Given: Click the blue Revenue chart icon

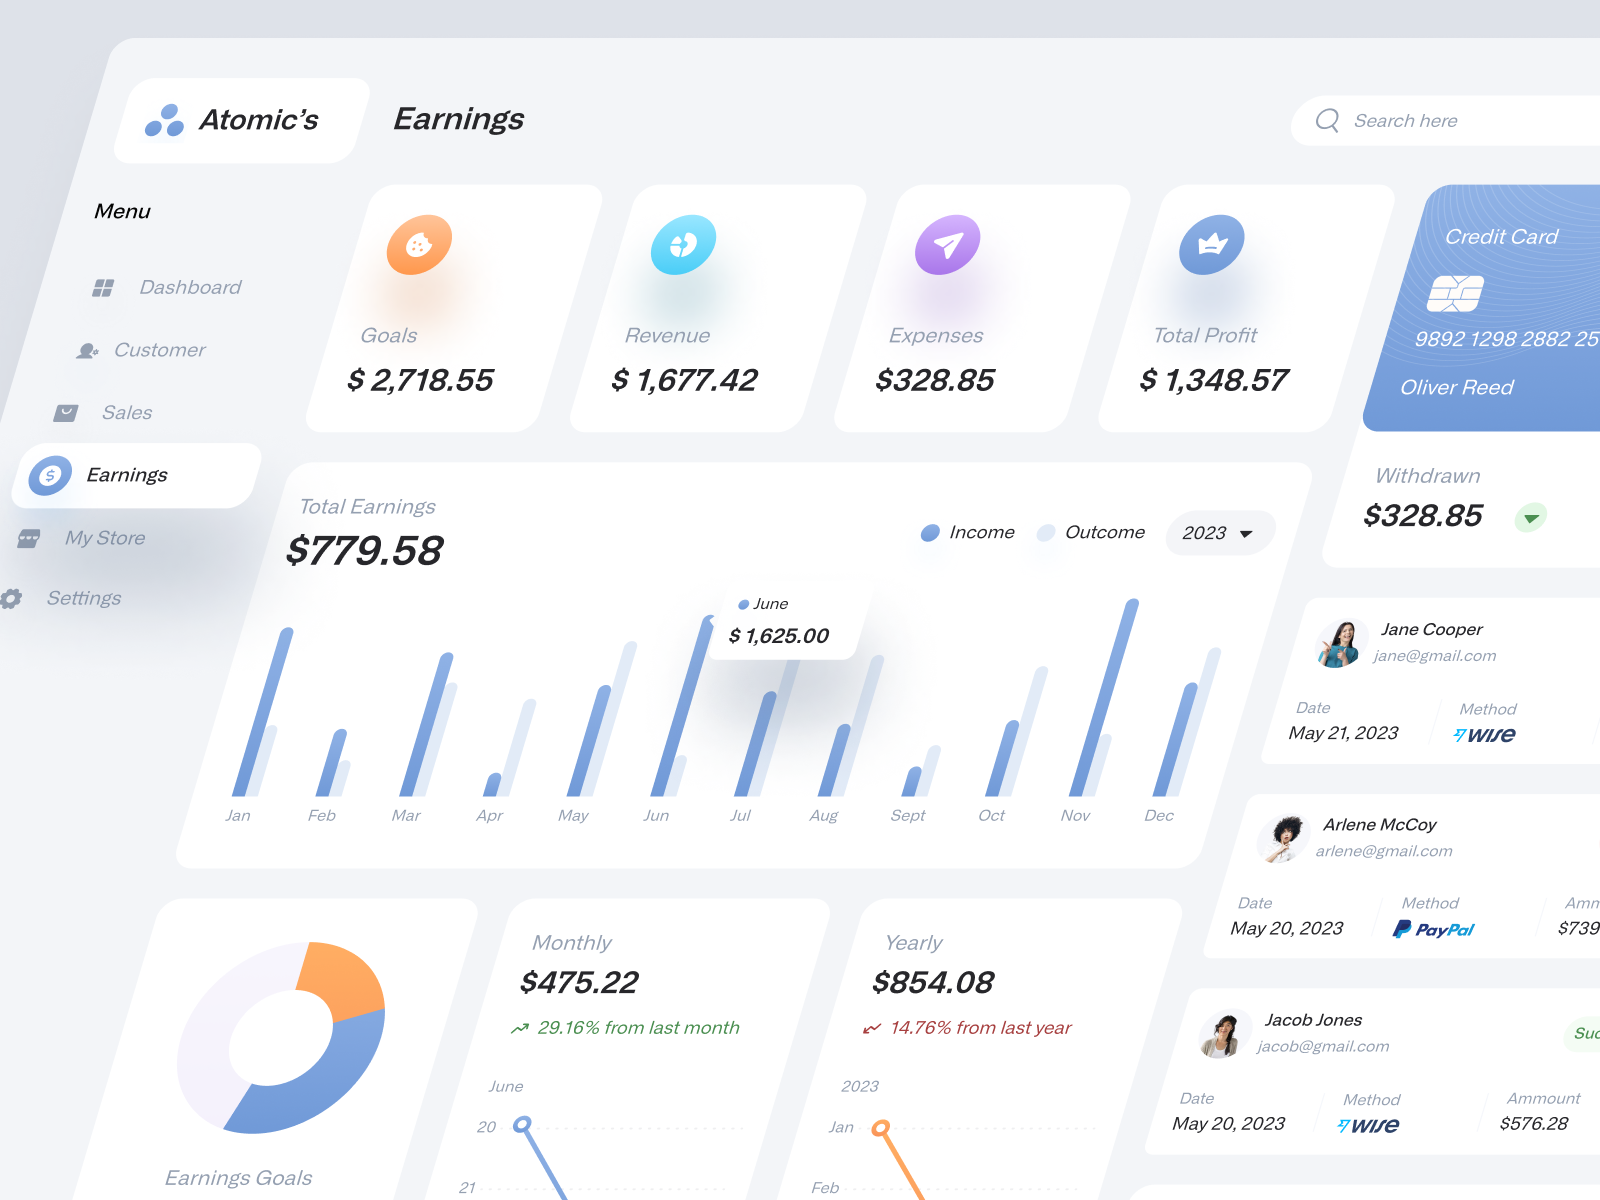Looking at the screenshot, I should click(x=684, y=244).
